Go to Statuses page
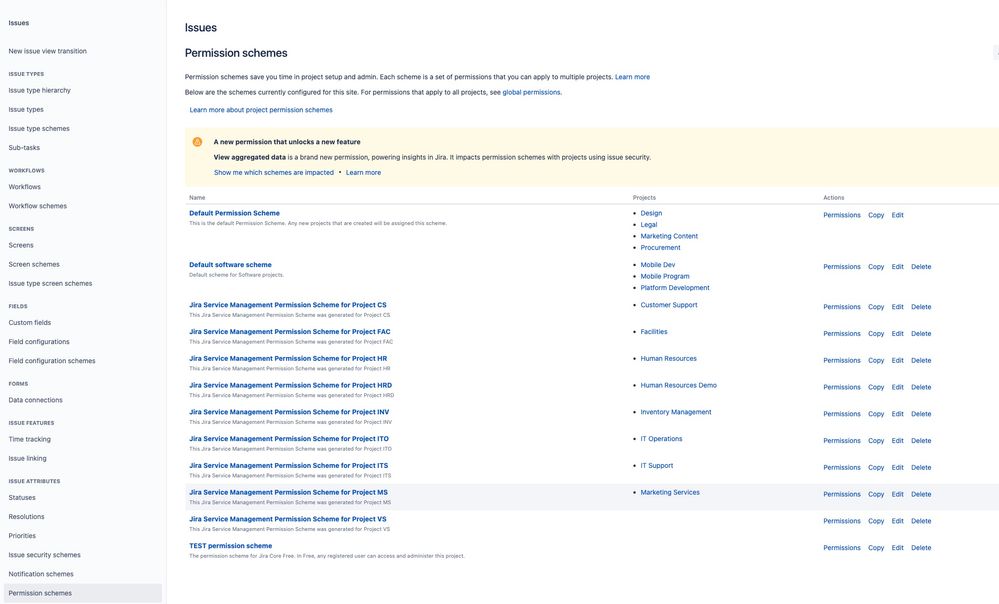The width and height of the screenshot is (999, 604). [22, 498]
